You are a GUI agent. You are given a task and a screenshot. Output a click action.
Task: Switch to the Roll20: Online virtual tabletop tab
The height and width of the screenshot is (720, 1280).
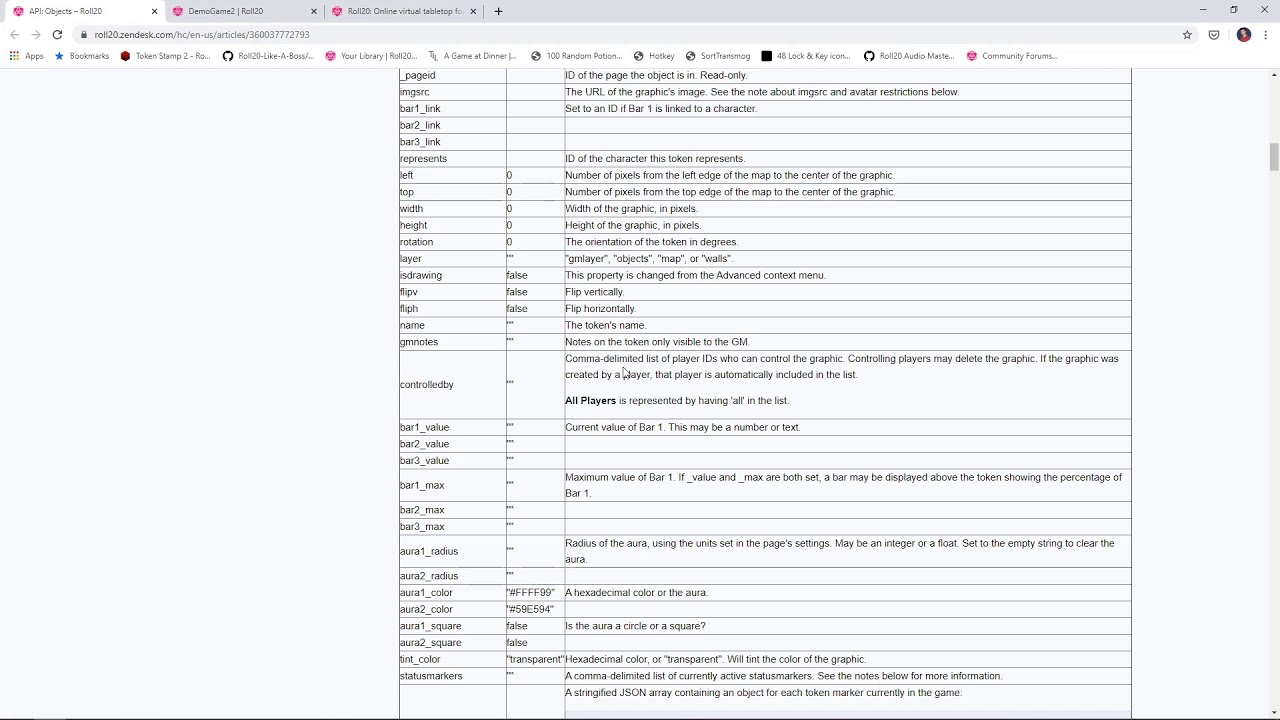[x=404, y=11]
